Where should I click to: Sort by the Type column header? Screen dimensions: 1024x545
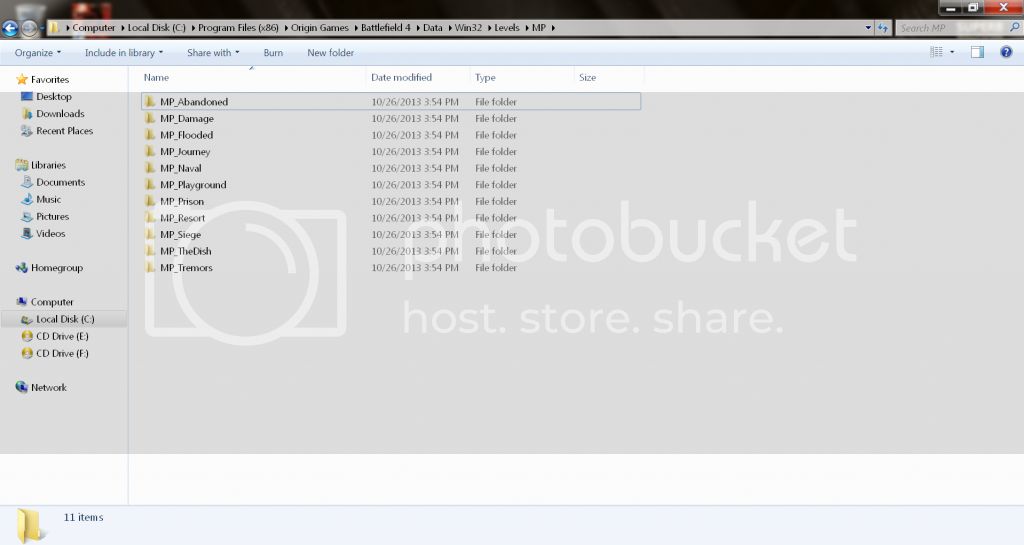(485, 77)
